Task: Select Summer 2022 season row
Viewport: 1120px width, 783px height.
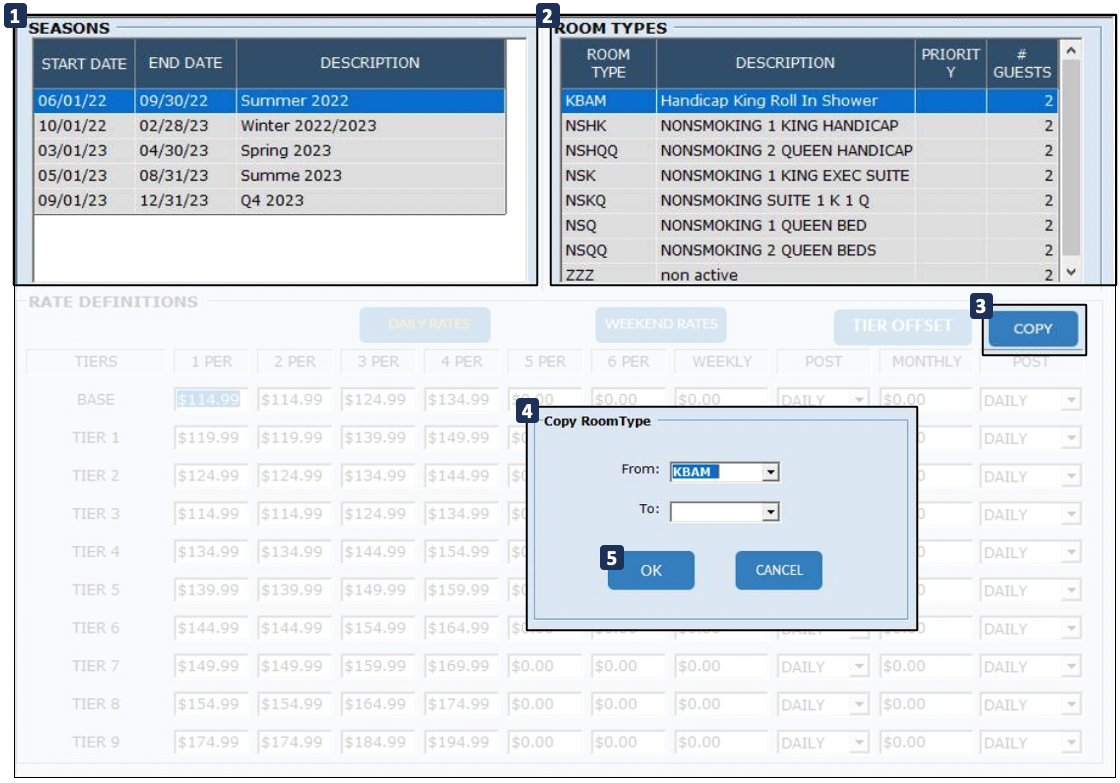Action: (x=270, y=101)
